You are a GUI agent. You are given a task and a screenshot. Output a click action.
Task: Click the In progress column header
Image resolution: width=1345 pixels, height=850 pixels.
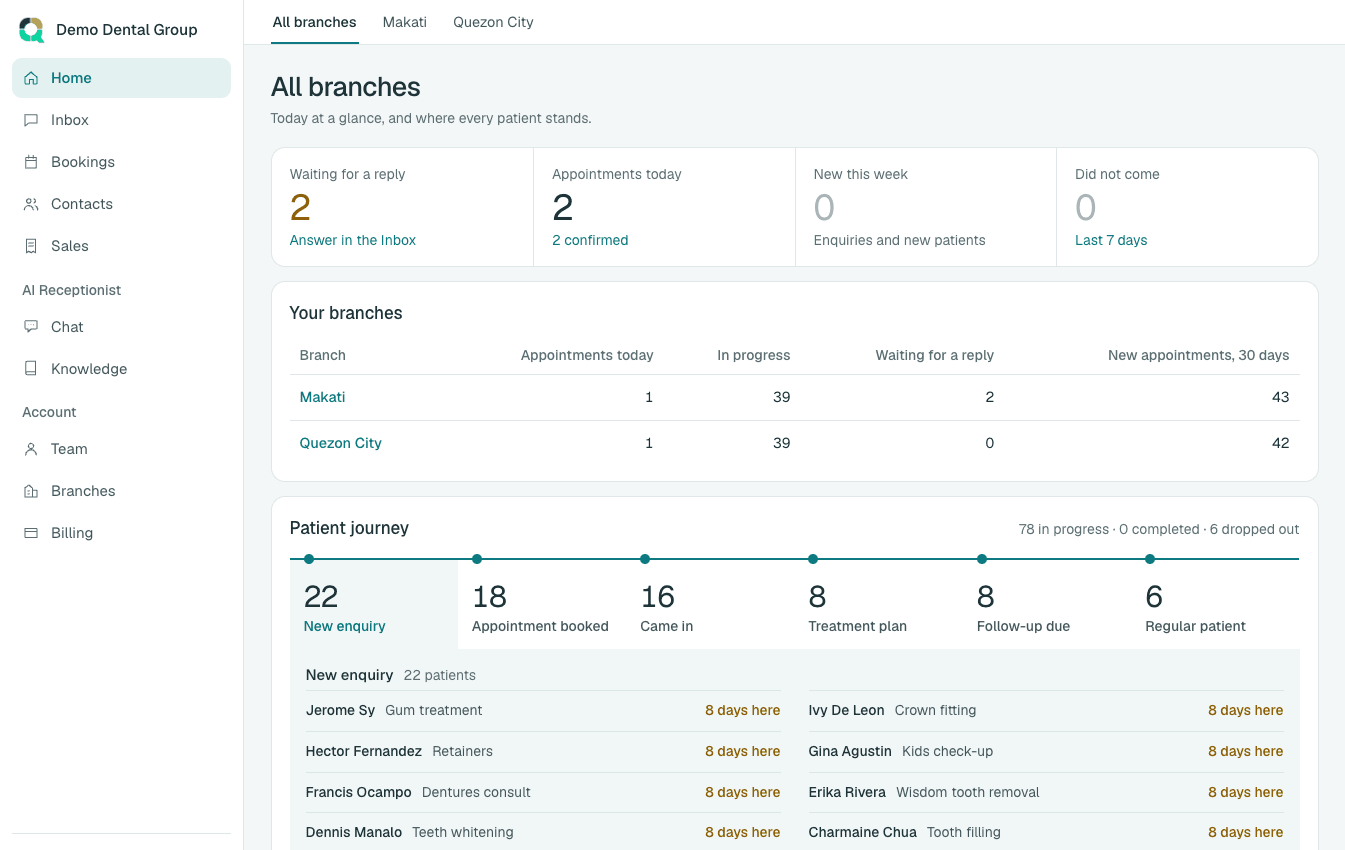[x=754, y=355]
